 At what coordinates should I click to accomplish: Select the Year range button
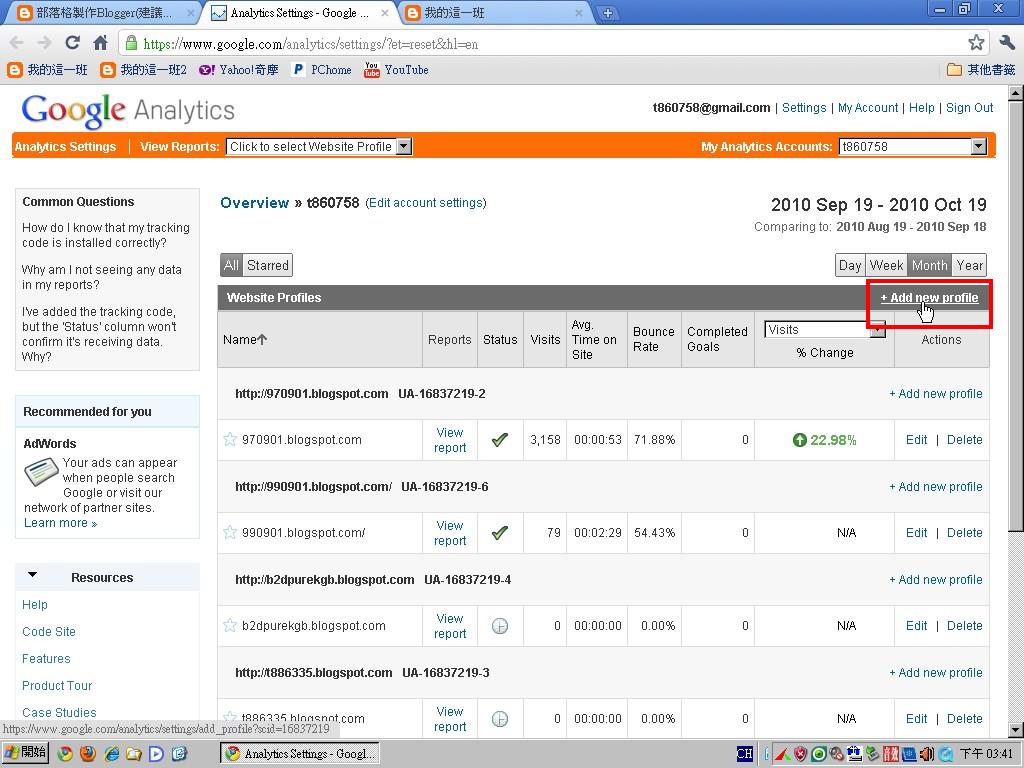969,265
